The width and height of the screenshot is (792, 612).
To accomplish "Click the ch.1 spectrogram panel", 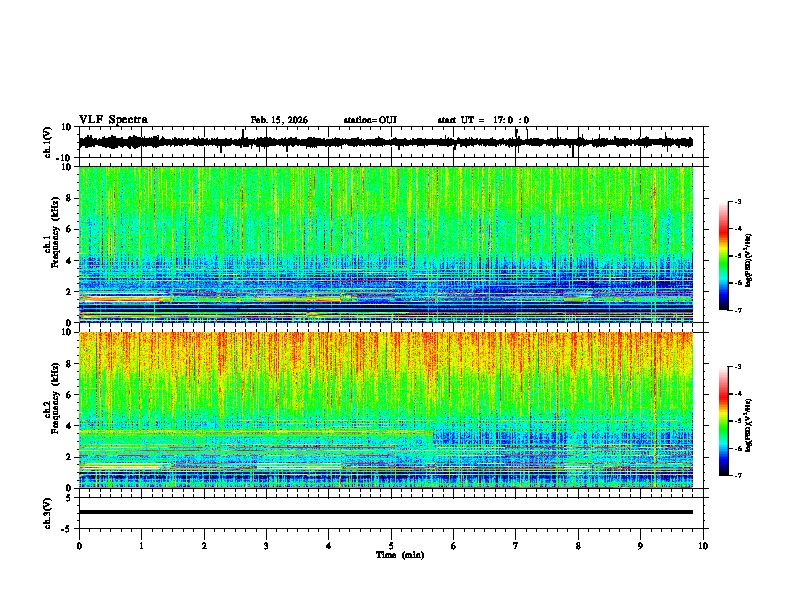I will 386,244.
